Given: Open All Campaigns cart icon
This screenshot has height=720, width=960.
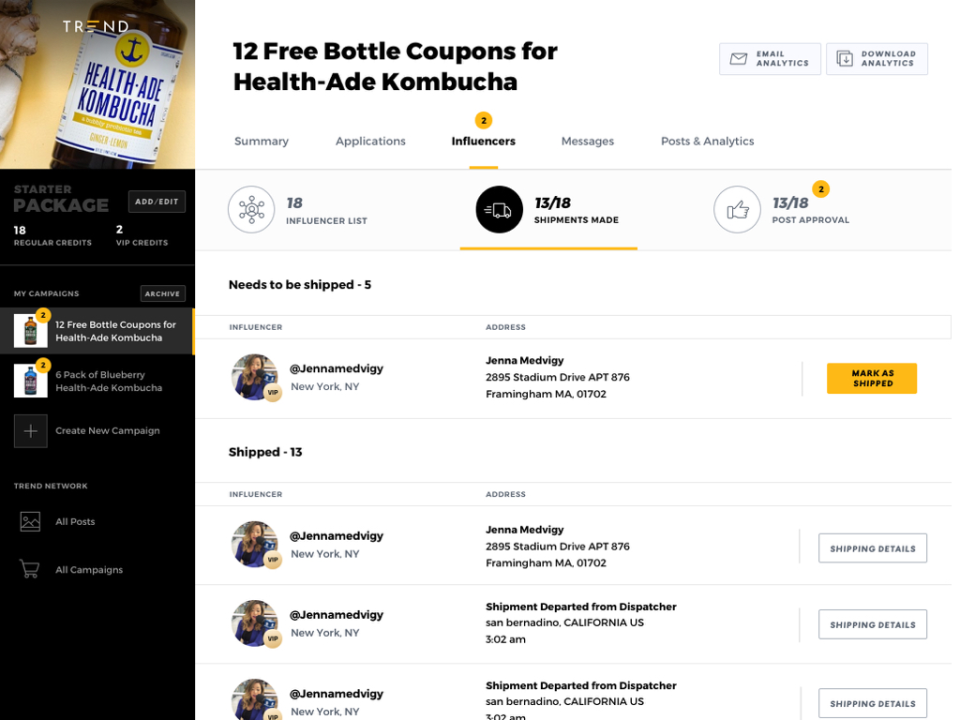Looking at the screenshot, I should 29,569.
